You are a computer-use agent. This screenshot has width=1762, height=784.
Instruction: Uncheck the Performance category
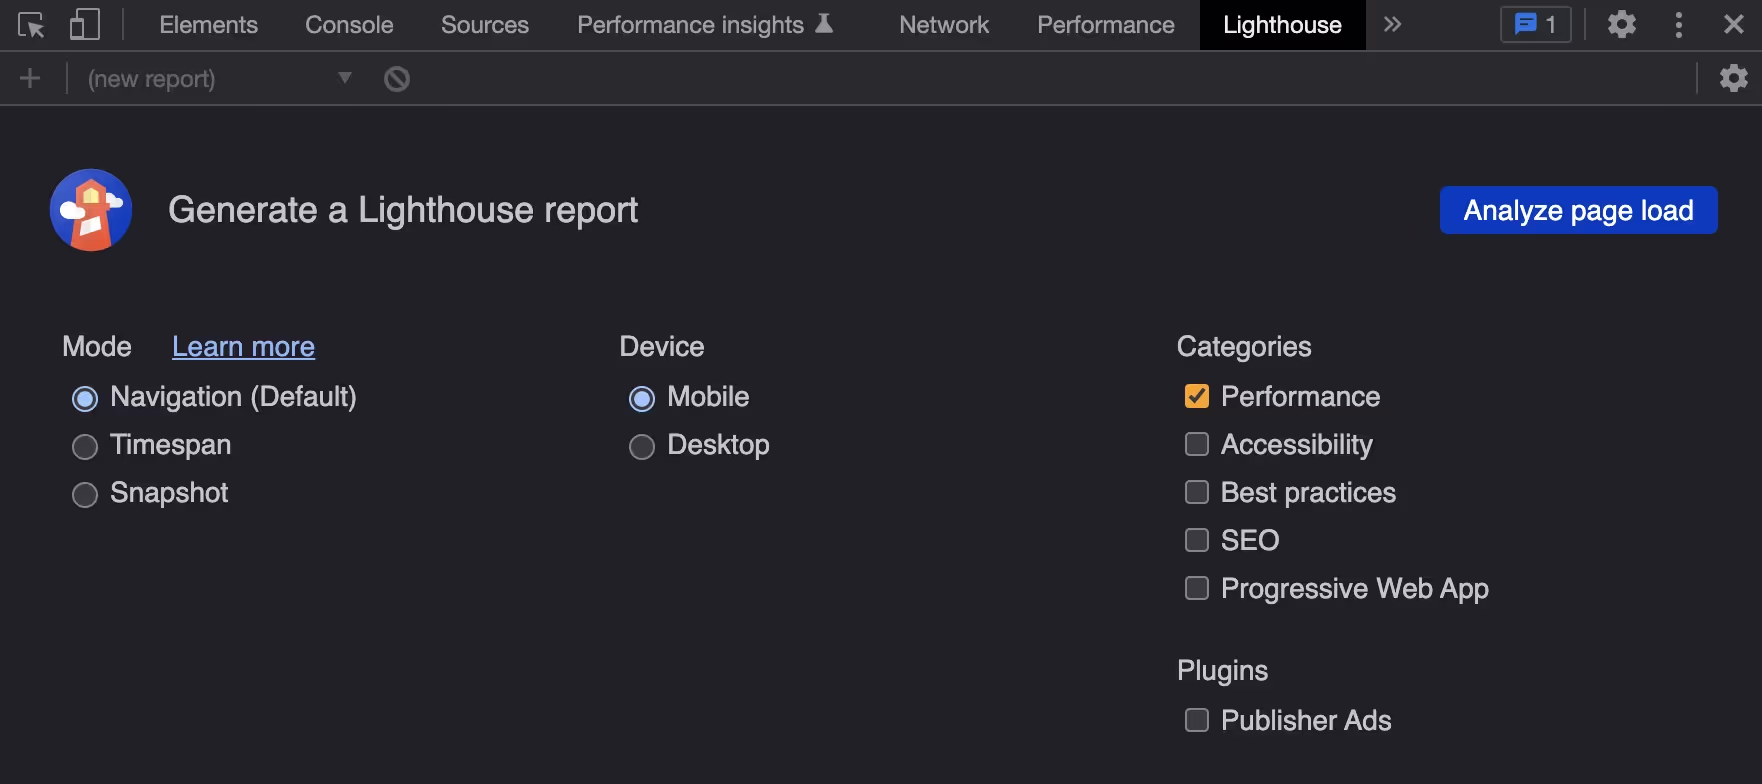point(1197,396)
